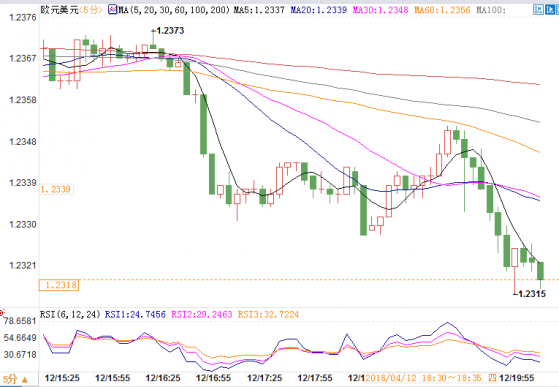The image size is (559, 387).
Task: Click the 12/16:55 time axis label
Action: click(x=214, y=378)
